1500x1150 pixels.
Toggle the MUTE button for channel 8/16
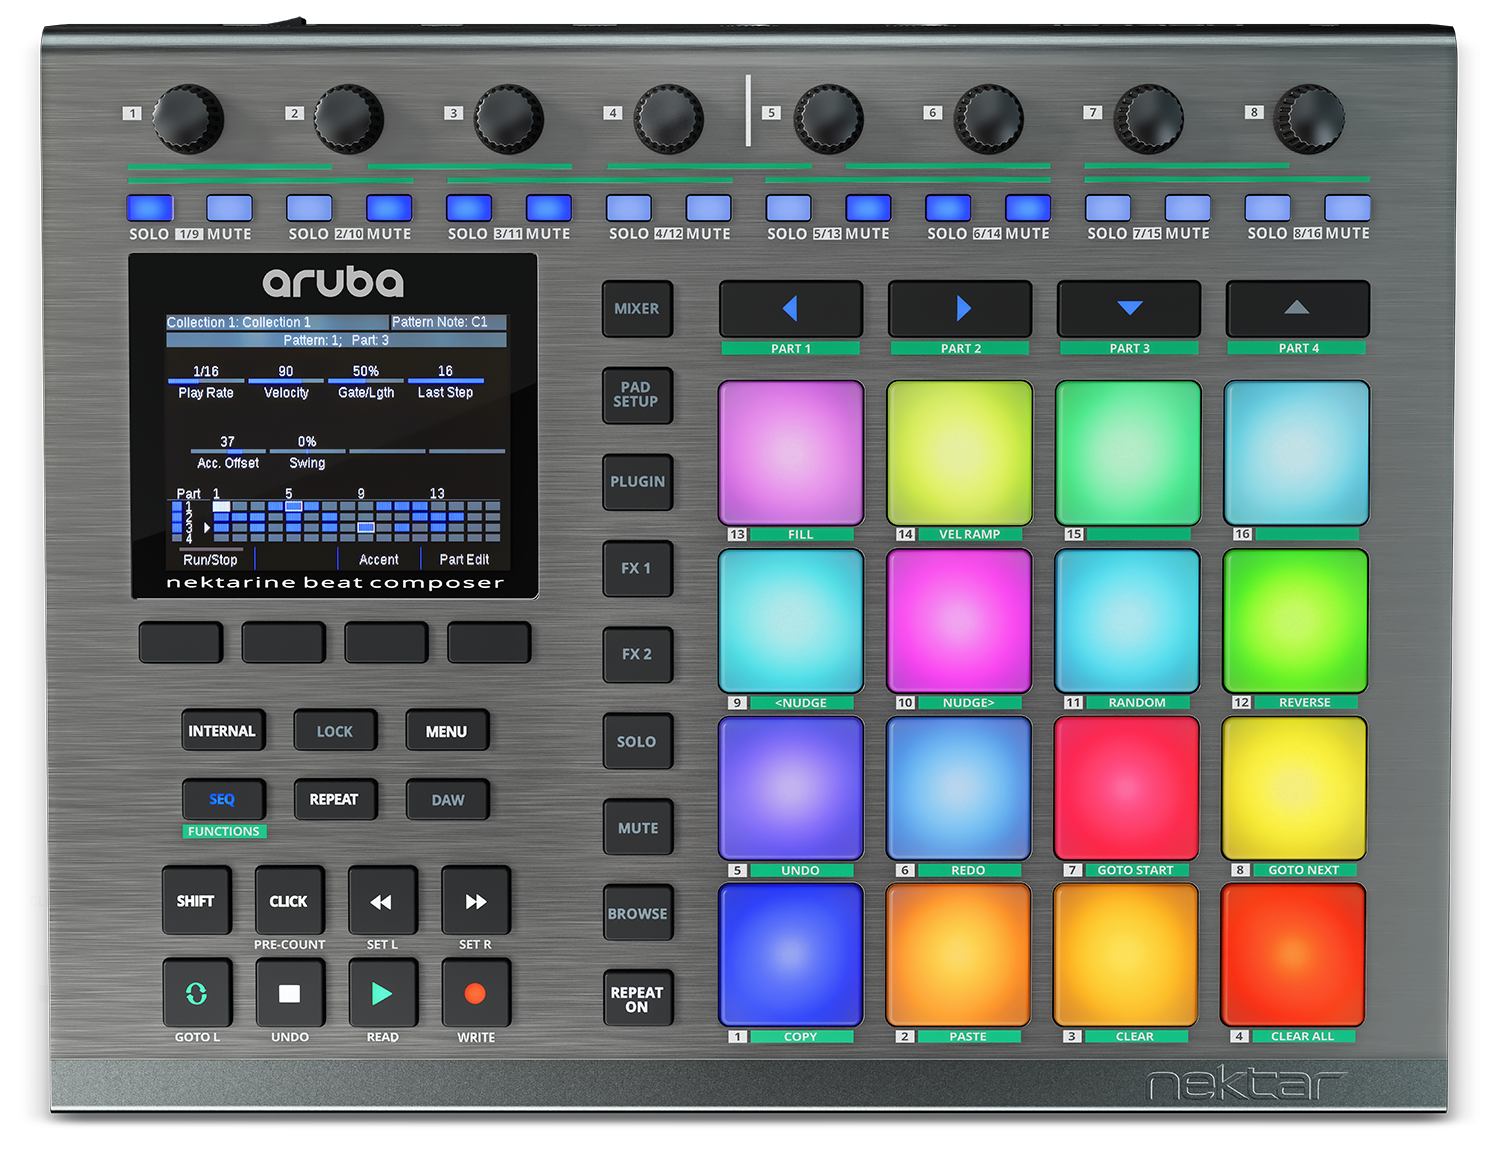point(1348,208)
